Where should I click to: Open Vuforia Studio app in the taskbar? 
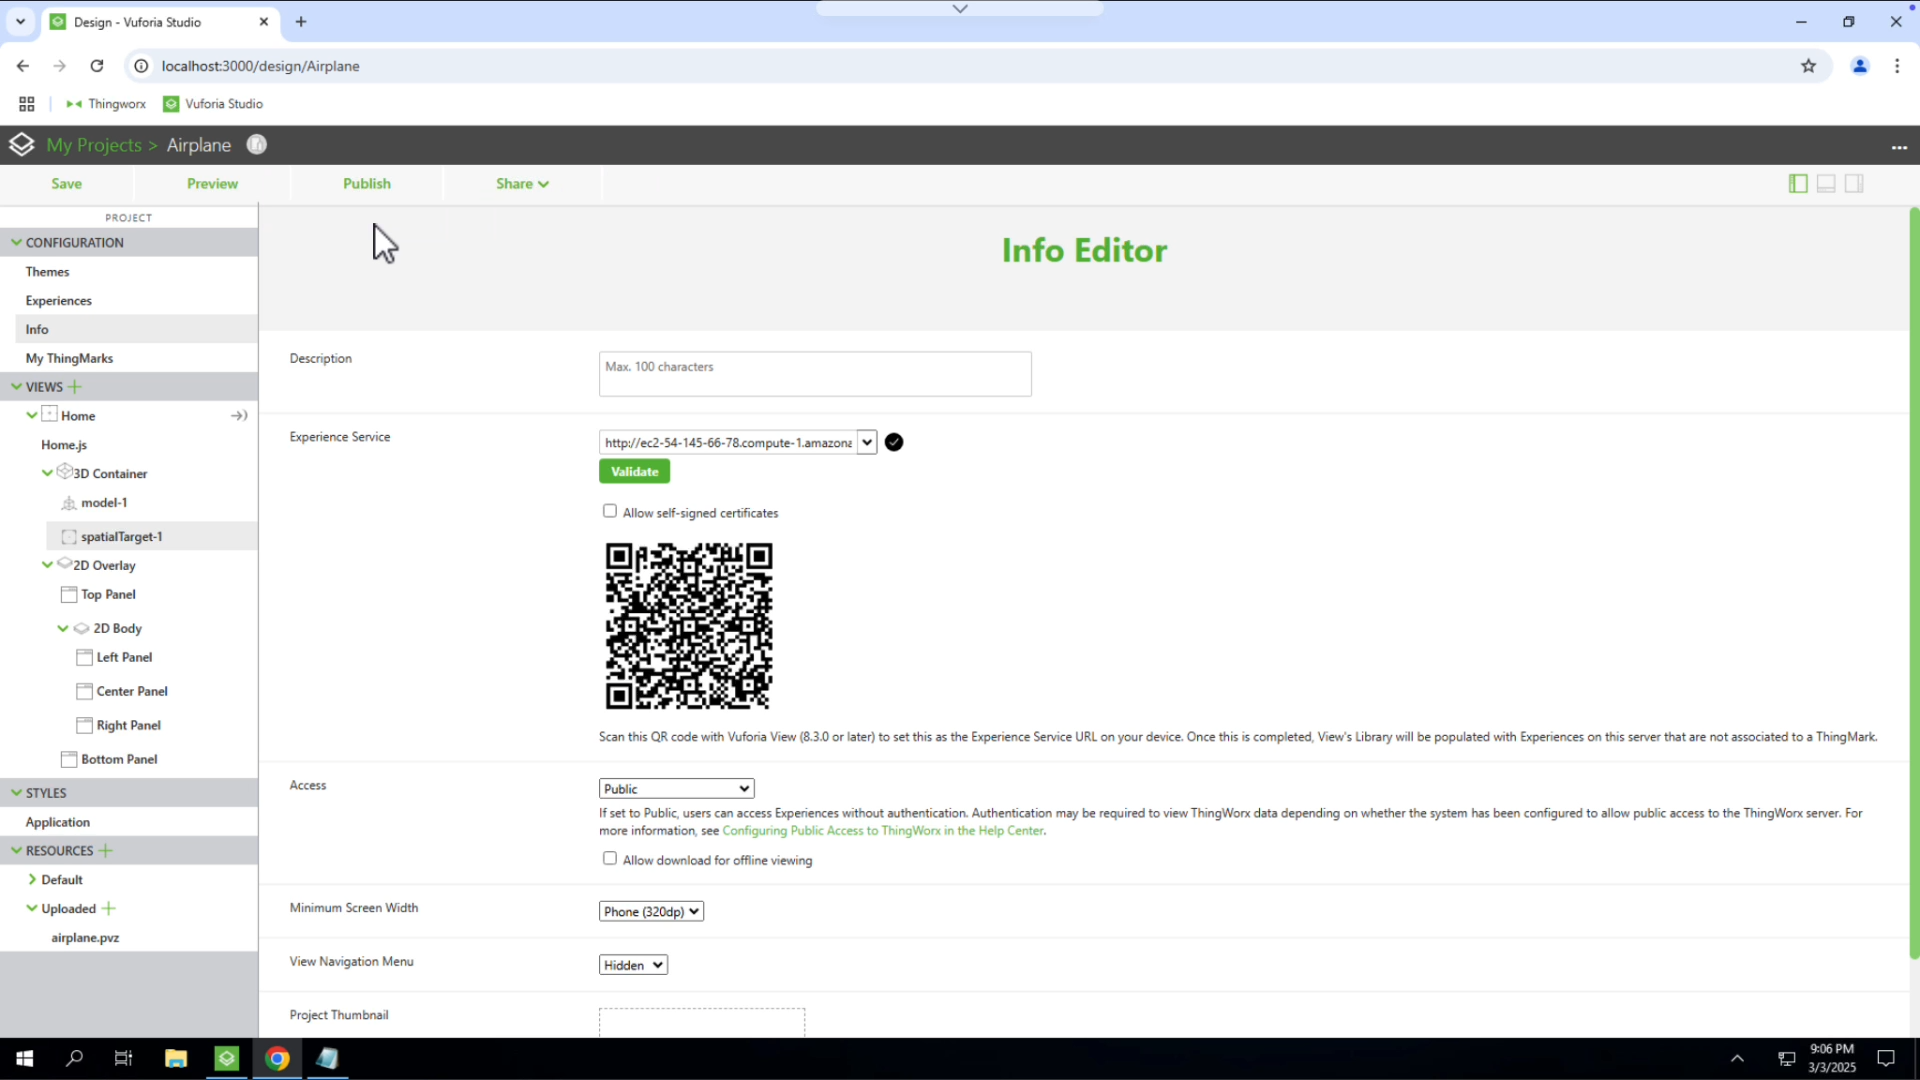pos(227,1058)
